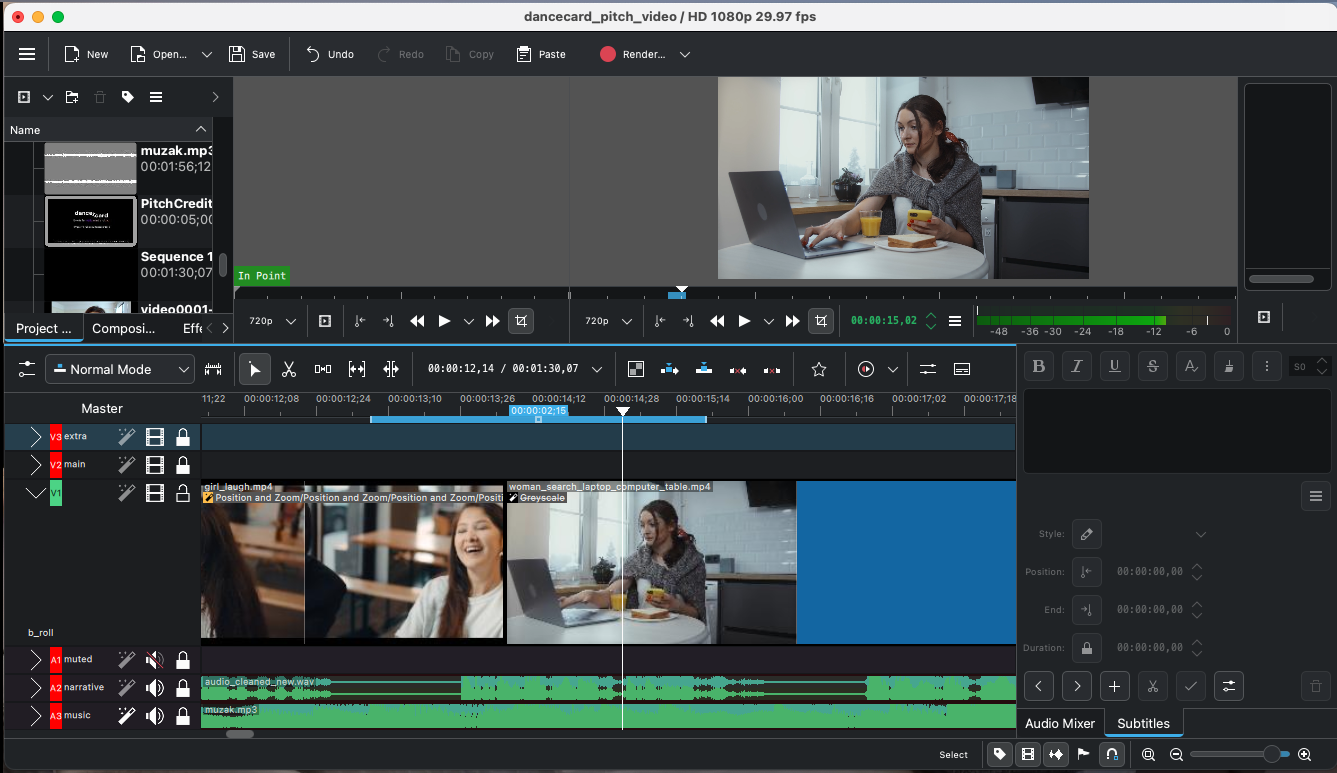The image size is (1337, 773).
Task: Click the Render button
Action: (633, 54)
